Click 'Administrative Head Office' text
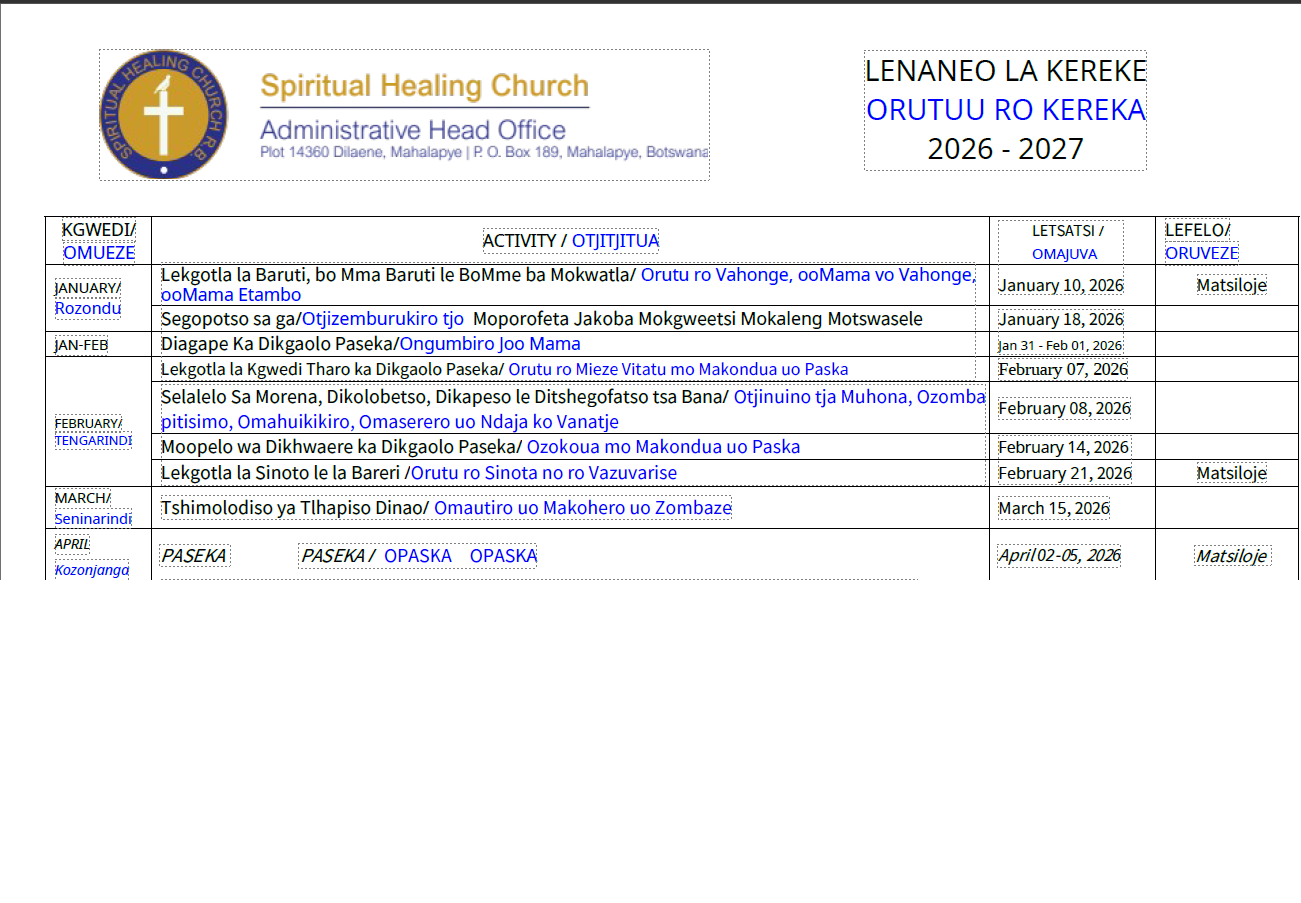 click(x=413, y=130)
